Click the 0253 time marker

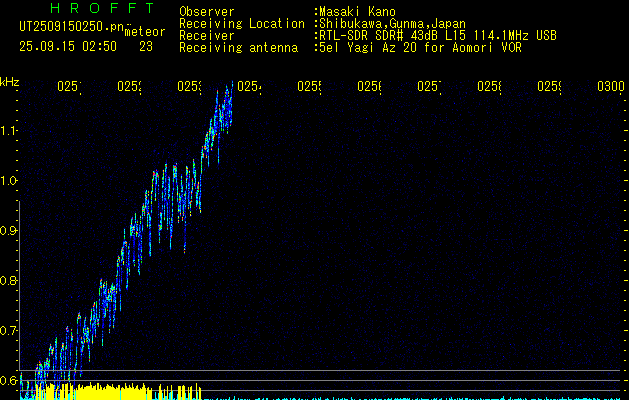pos(189,87)
